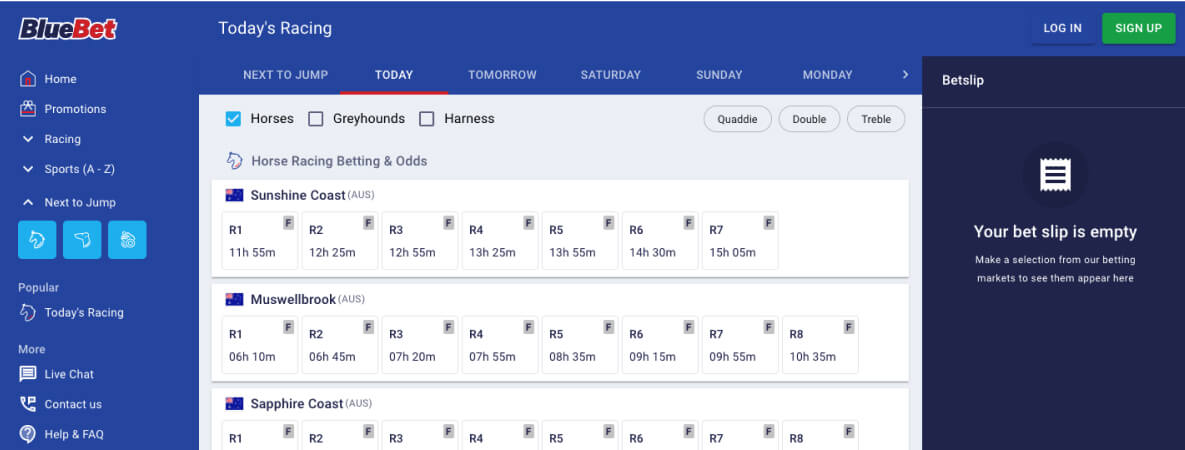Select horse racing Next to Jump icon
Viewport: 1185px width, 450px height.
click(37, 240)
